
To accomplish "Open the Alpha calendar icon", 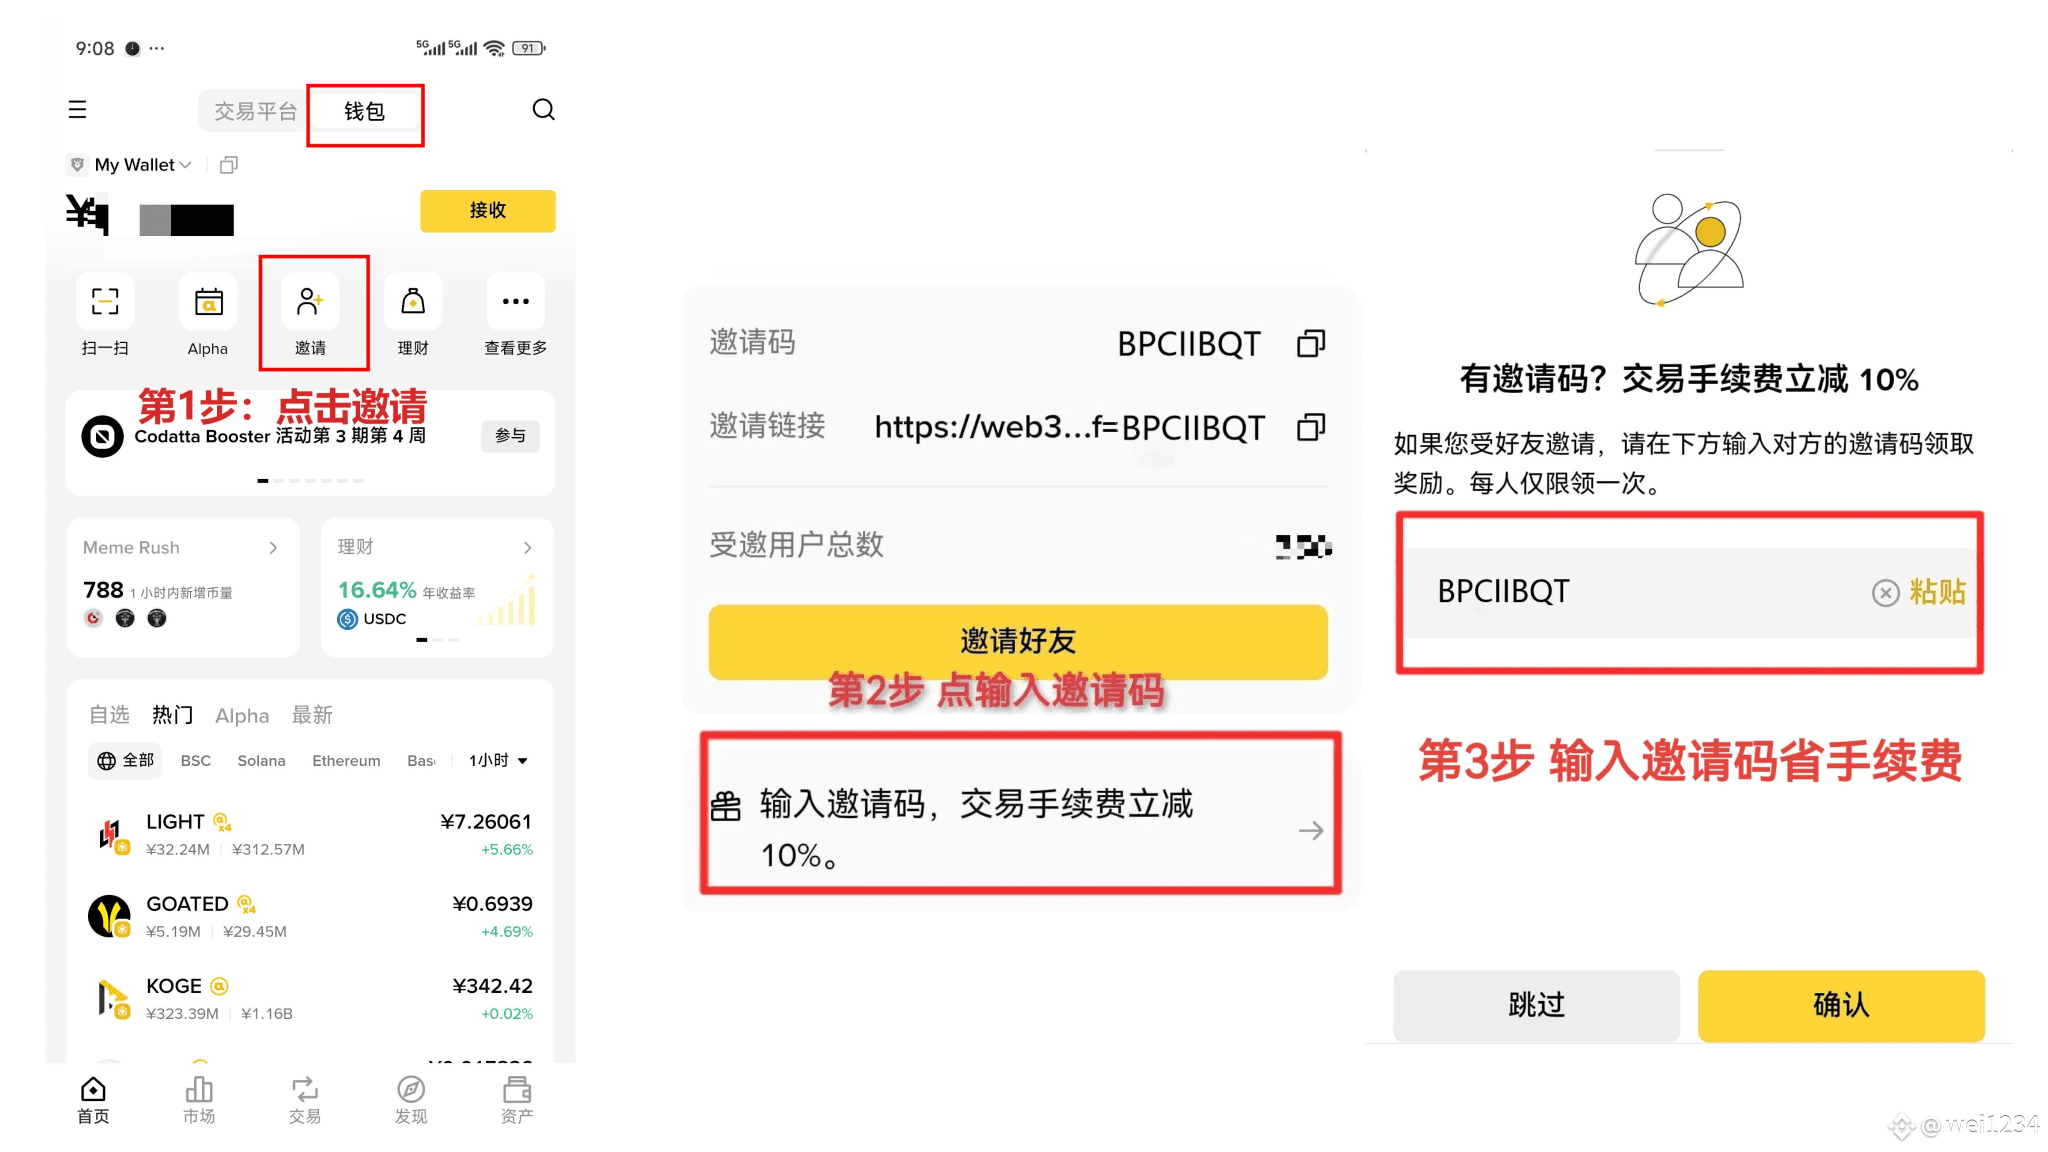I will pyautogui.click(x=208, y=302).
